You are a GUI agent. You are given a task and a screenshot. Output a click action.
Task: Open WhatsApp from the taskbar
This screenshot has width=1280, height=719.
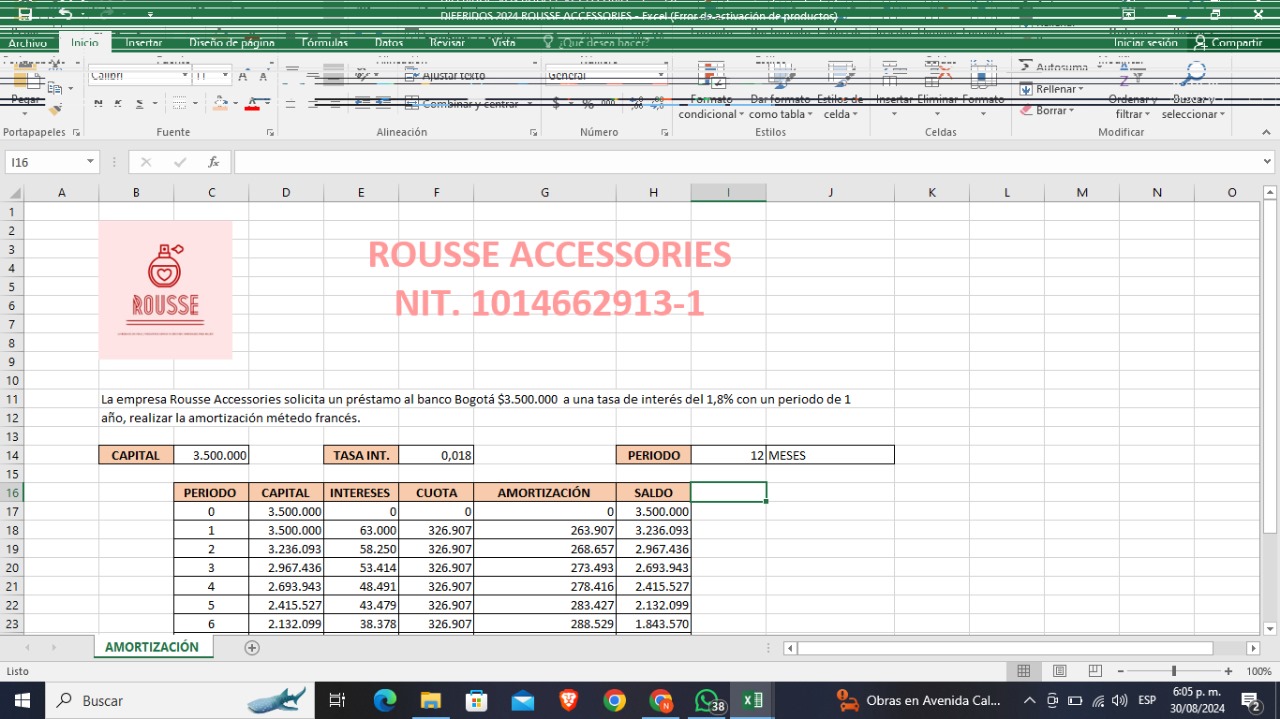[x=707, y=701]
